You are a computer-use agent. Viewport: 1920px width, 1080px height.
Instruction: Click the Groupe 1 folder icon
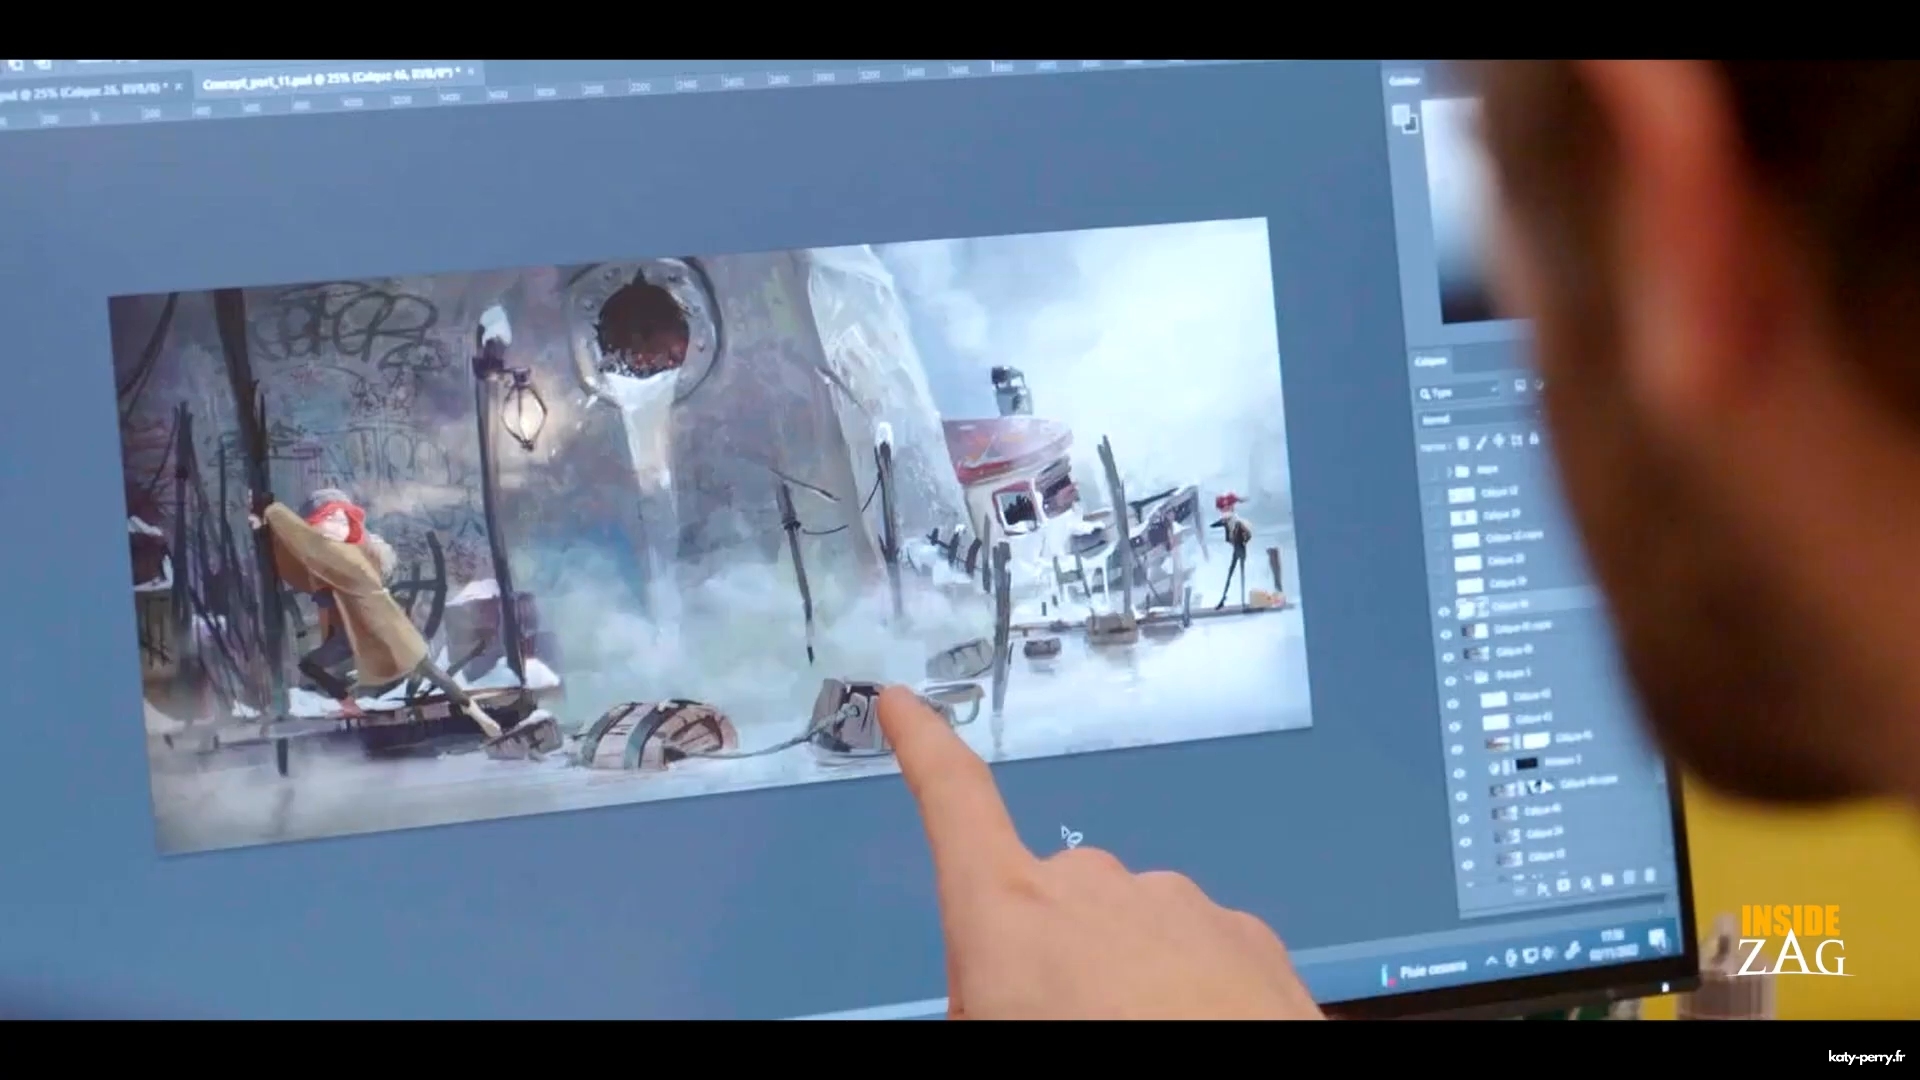(1481, 676)
